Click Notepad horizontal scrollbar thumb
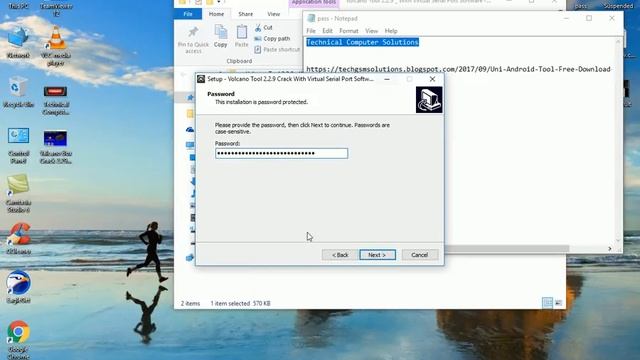 click(x=506, y=248)
